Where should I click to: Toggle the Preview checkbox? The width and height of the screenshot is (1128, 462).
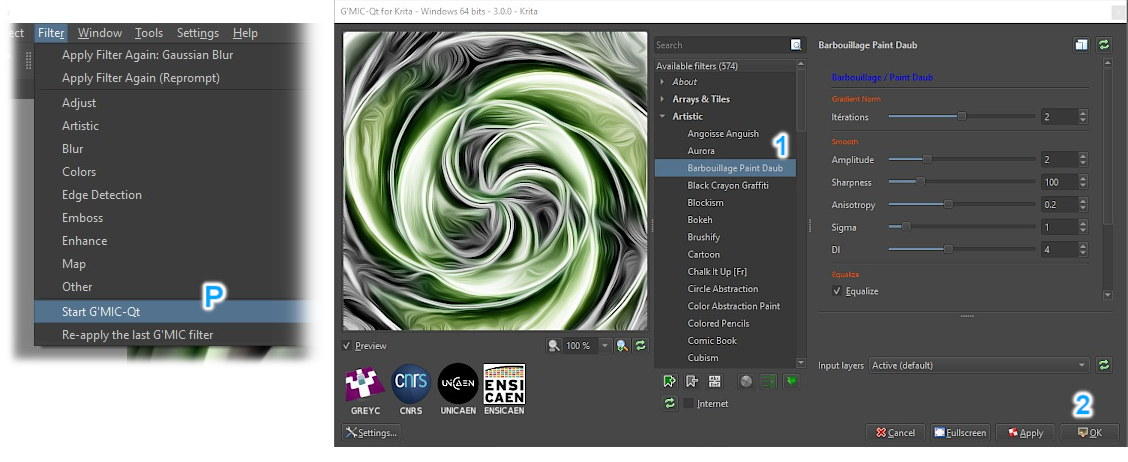pyautogui.click(x=347, y=346)
